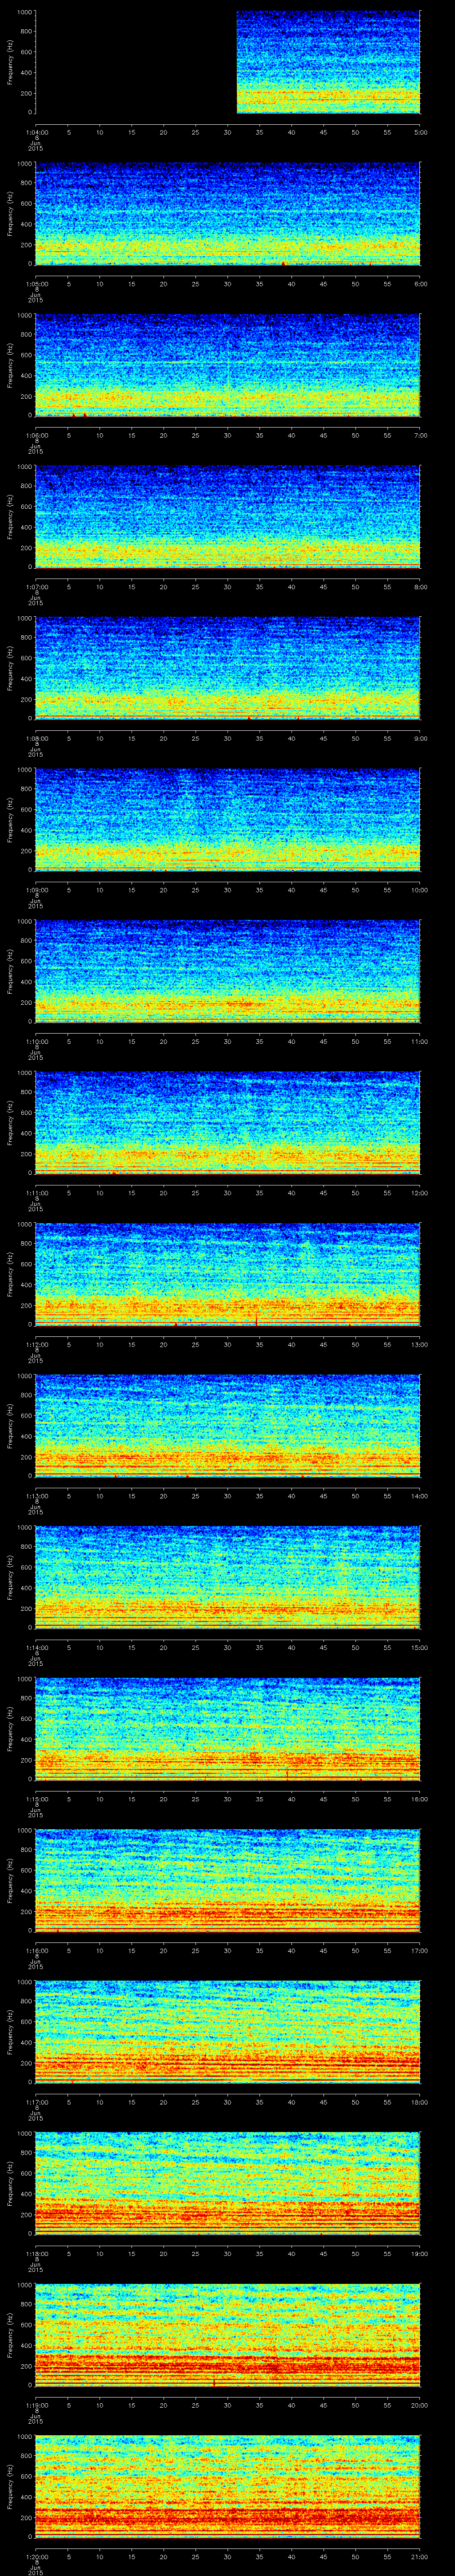
Task: Select the 1:08:00 time axis label
Action: pos(36,738)
